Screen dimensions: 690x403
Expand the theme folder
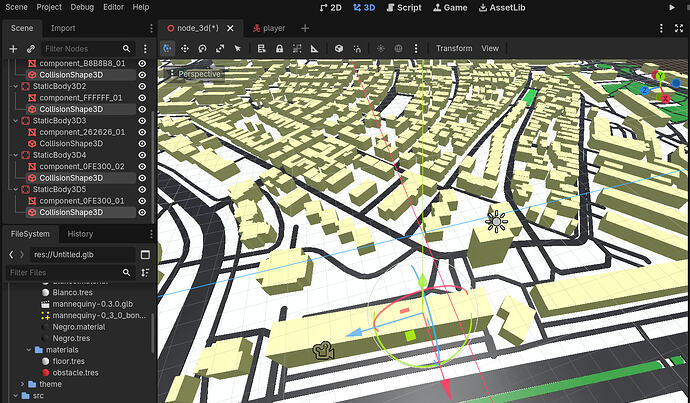pos(23,384)
